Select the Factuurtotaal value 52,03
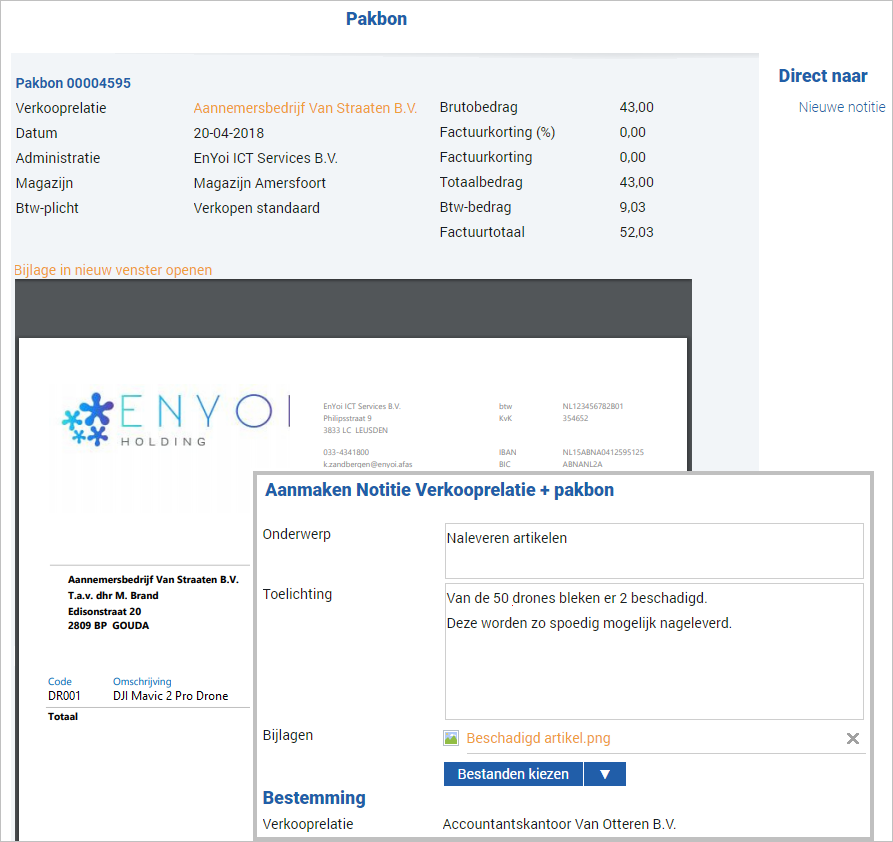Image resolution: width=893 pixels, height=842 pixels. pos(637,232)
